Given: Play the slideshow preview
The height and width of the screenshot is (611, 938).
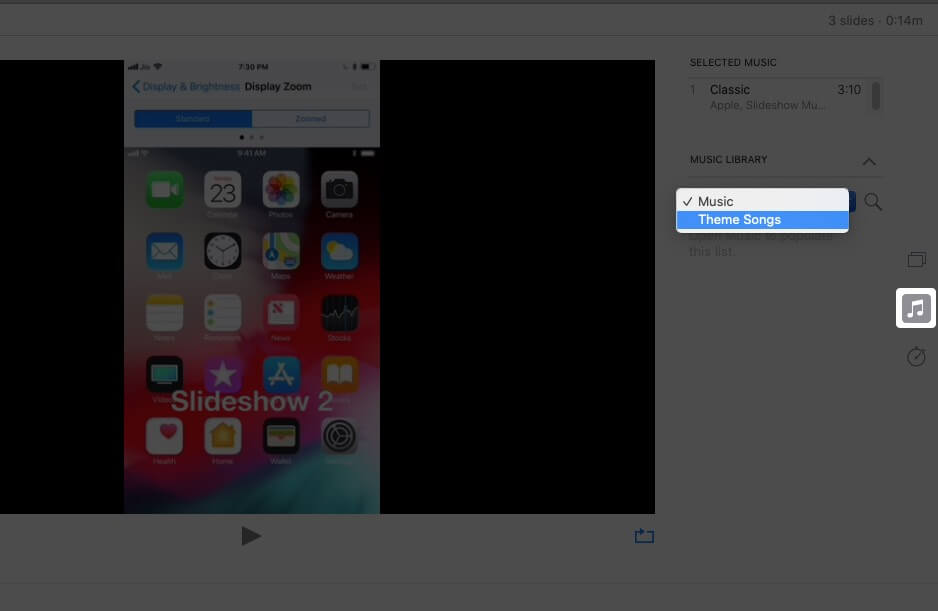Looking at the screenshot, I should (251, 536).
